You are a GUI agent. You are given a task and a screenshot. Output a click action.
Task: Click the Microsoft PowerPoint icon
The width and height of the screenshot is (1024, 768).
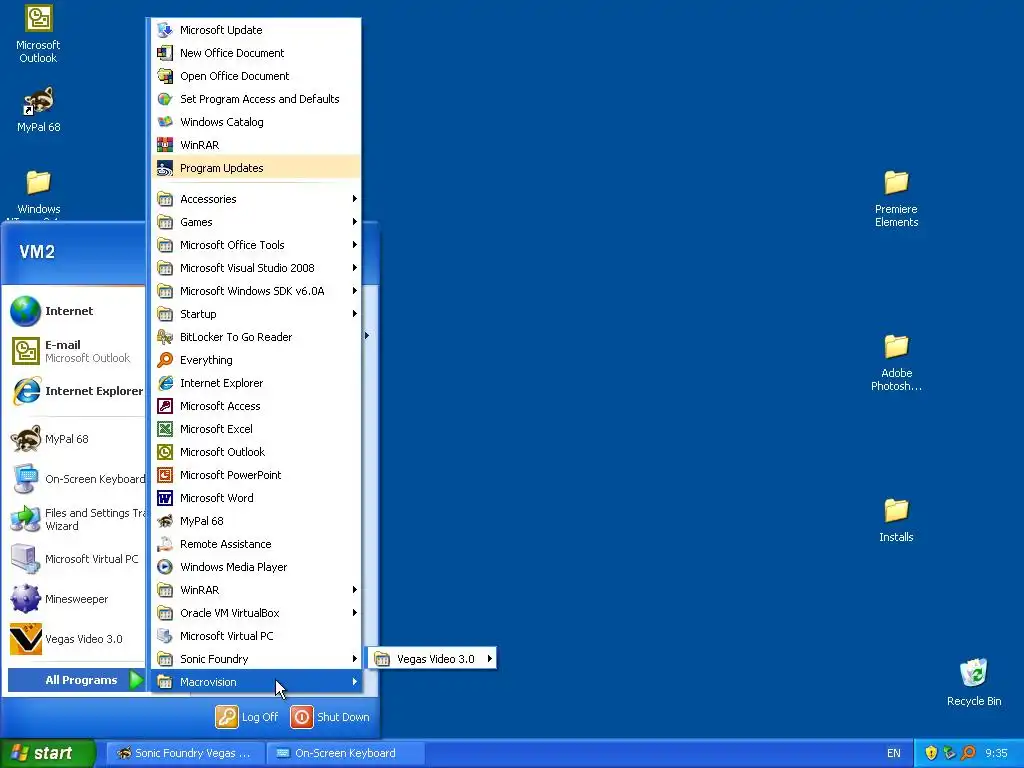165,475
